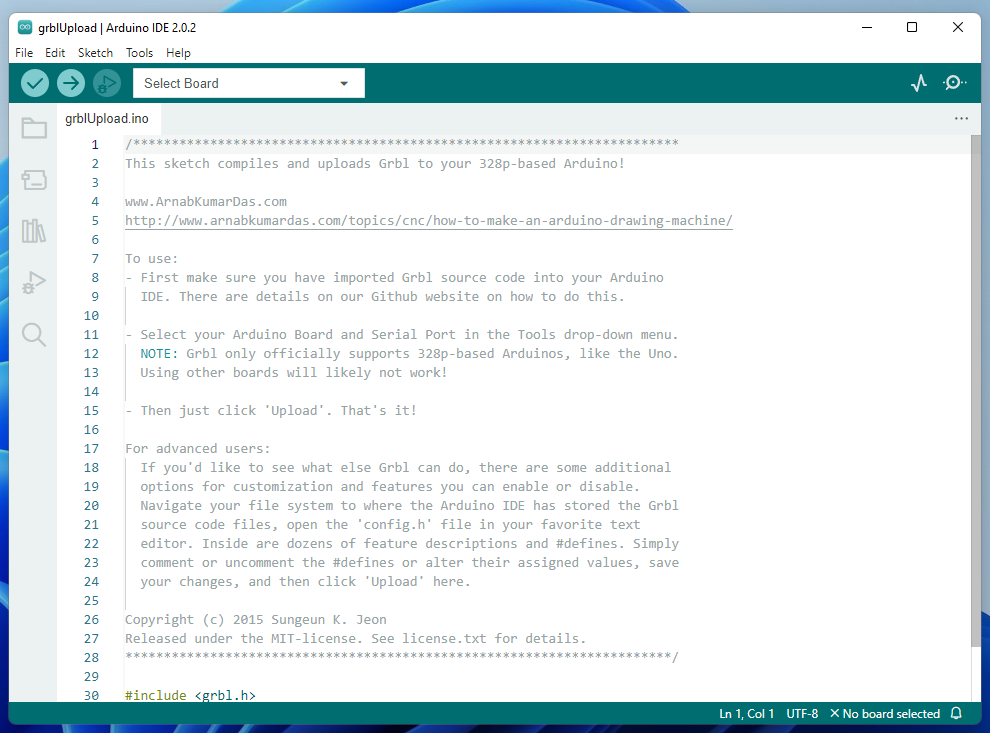Select the grblUpload.ino tab
This screenshot has height=733, width=990.
[108, 118]
